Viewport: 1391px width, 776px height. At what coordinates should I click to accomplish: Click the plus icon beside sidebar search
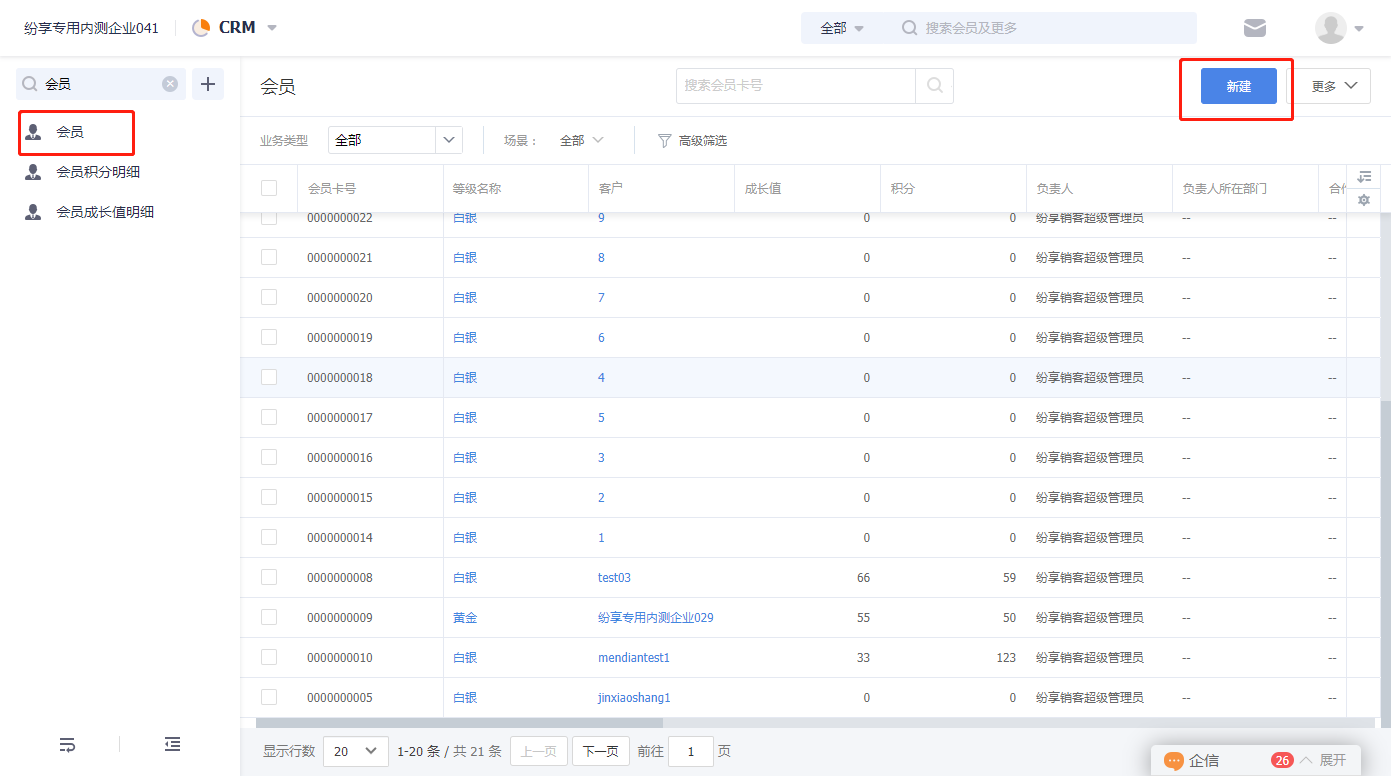(208, 84)
